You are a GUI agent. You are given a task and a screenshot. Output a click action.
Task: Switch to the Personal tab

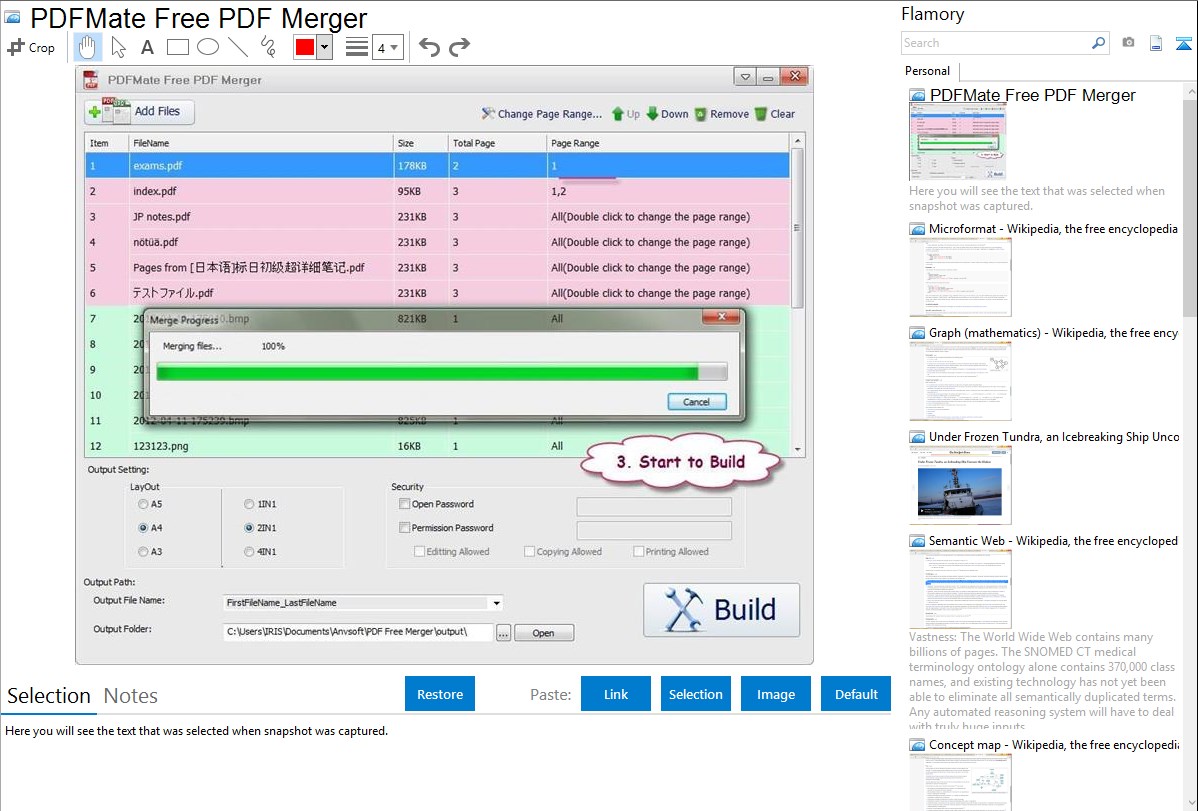pos(928,71)
